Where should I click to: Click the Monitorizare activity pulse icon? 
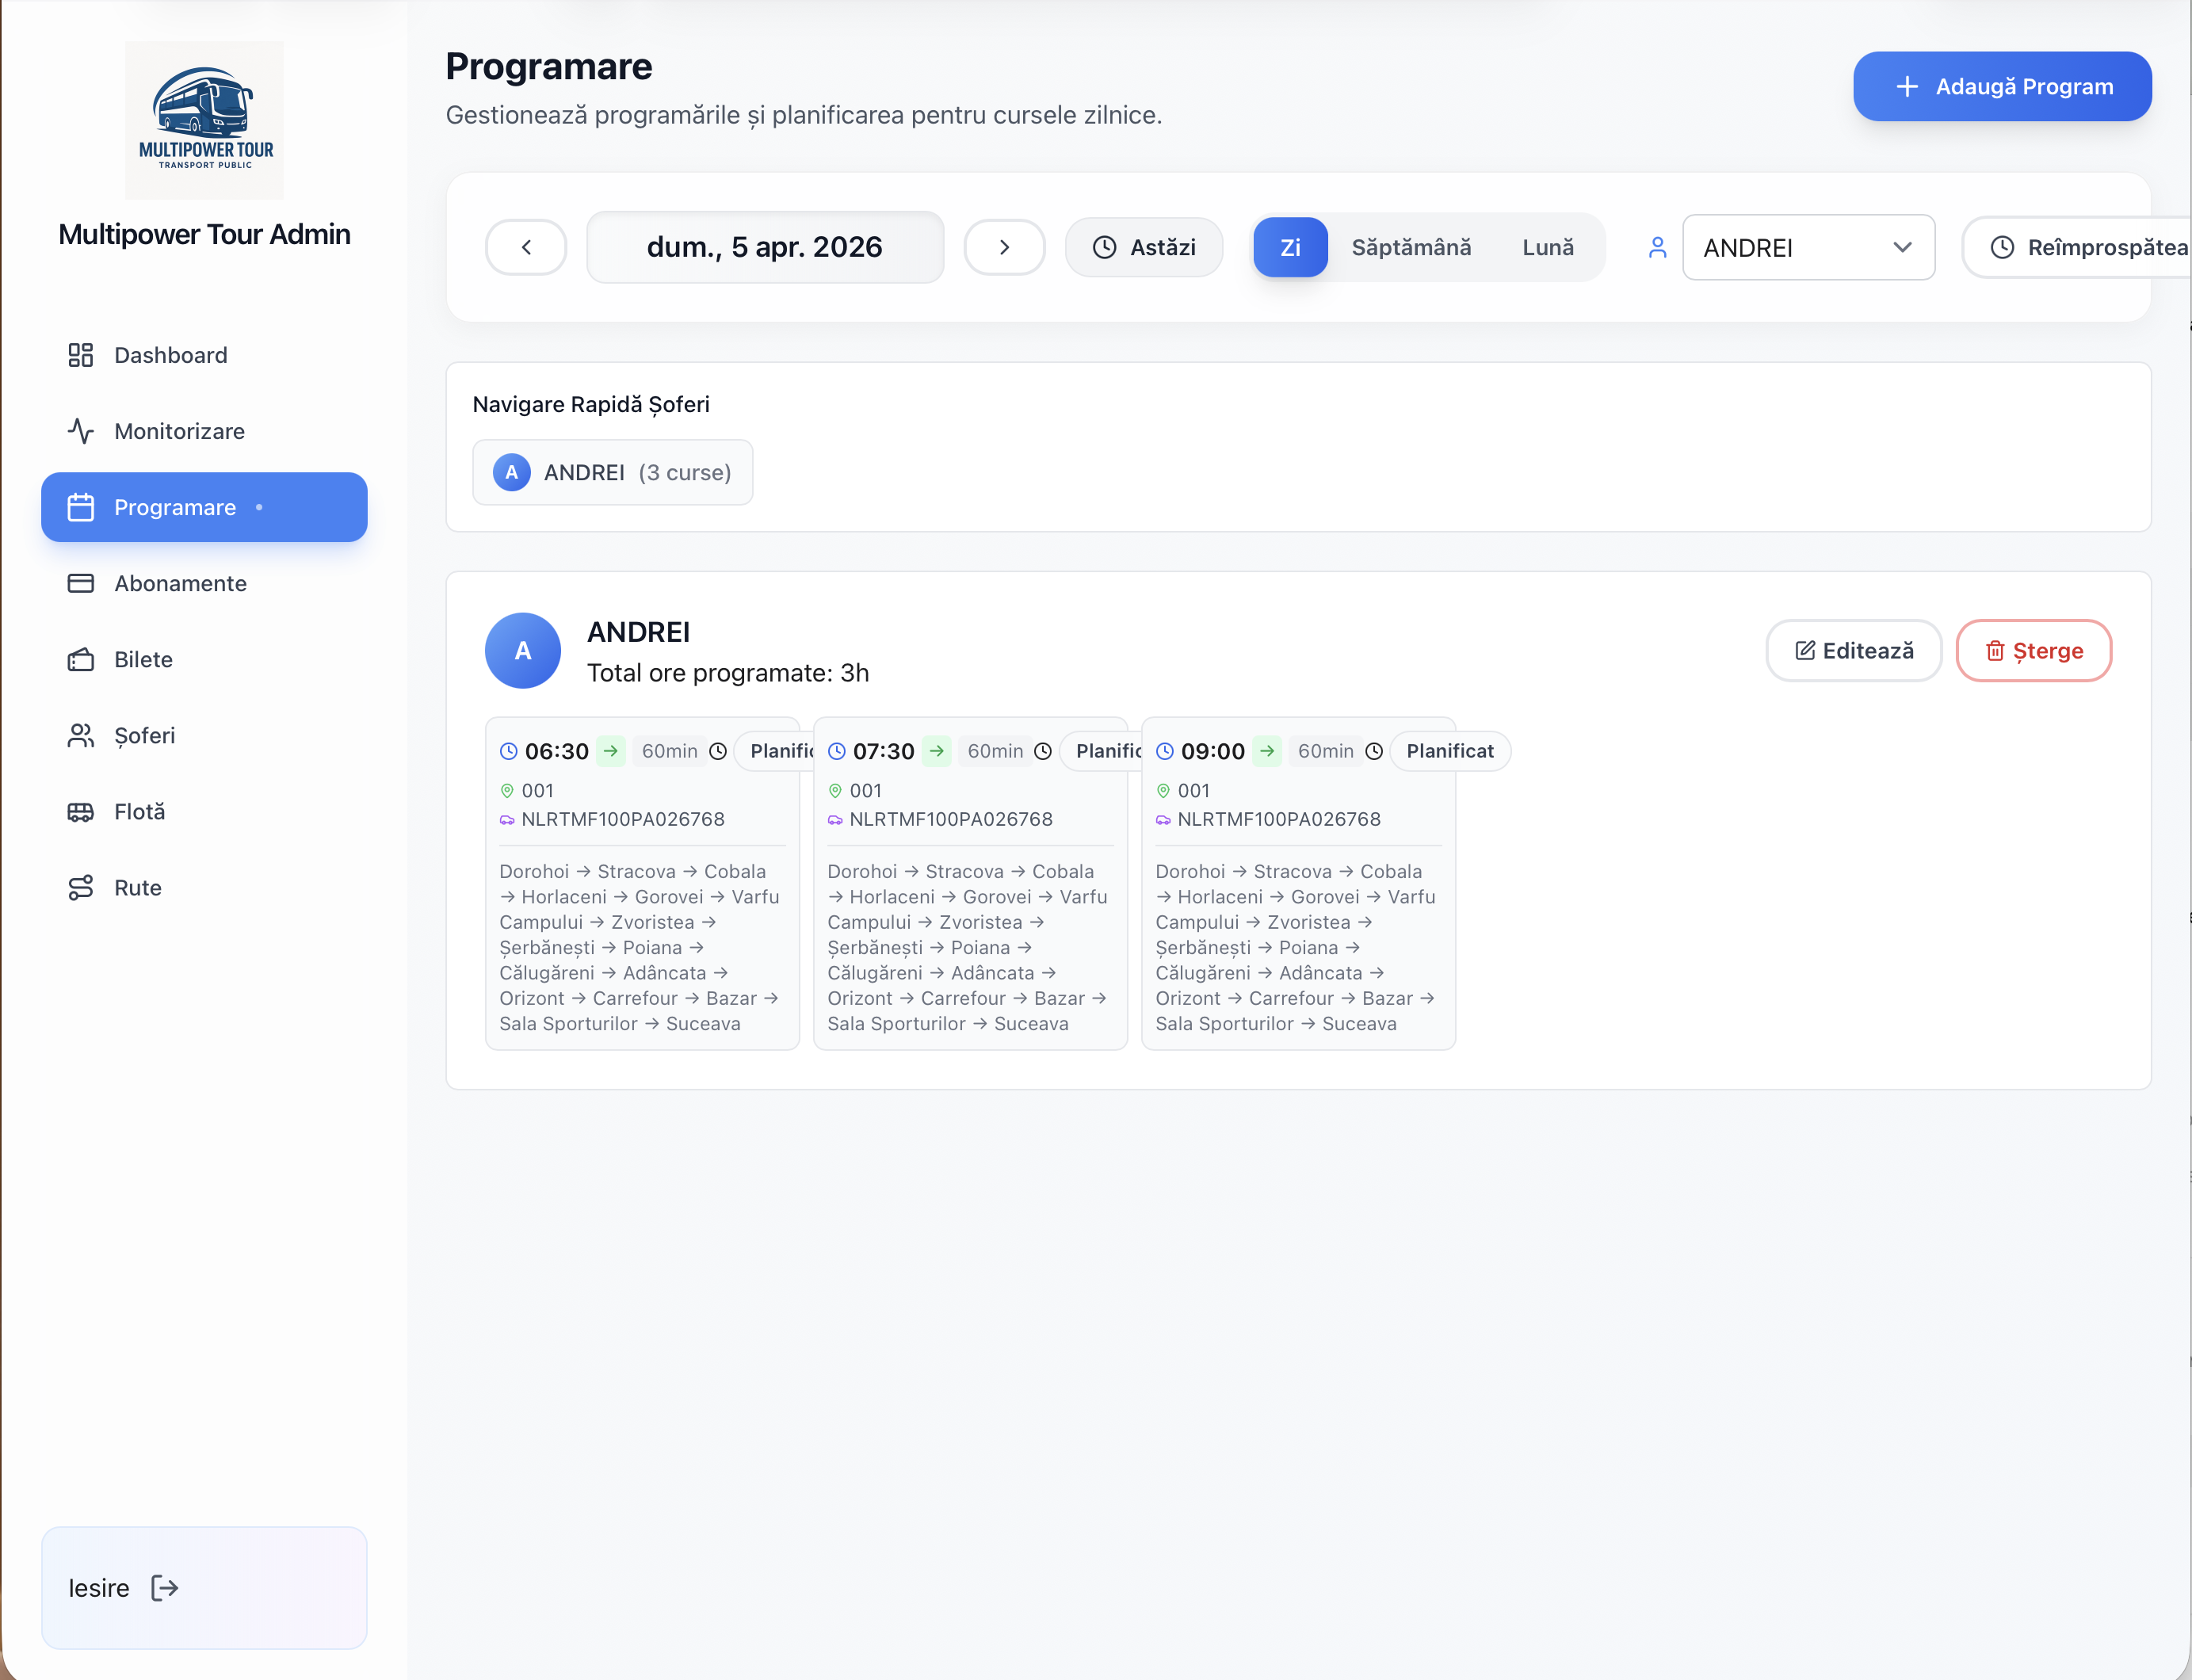(x=80, y=431)
